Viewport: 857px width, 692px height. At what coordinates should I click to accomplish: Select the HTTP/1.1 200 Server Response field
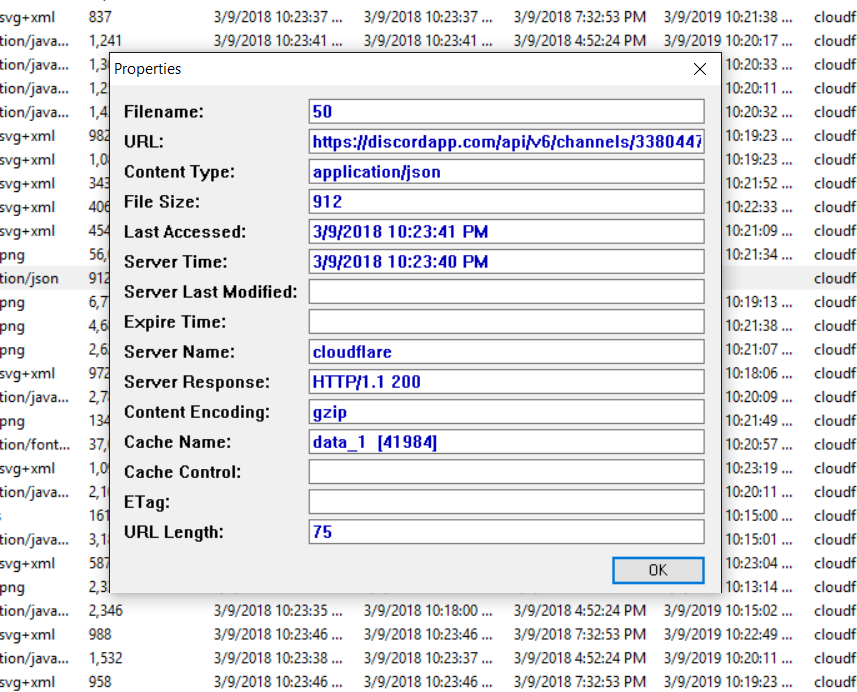[505, 381]
